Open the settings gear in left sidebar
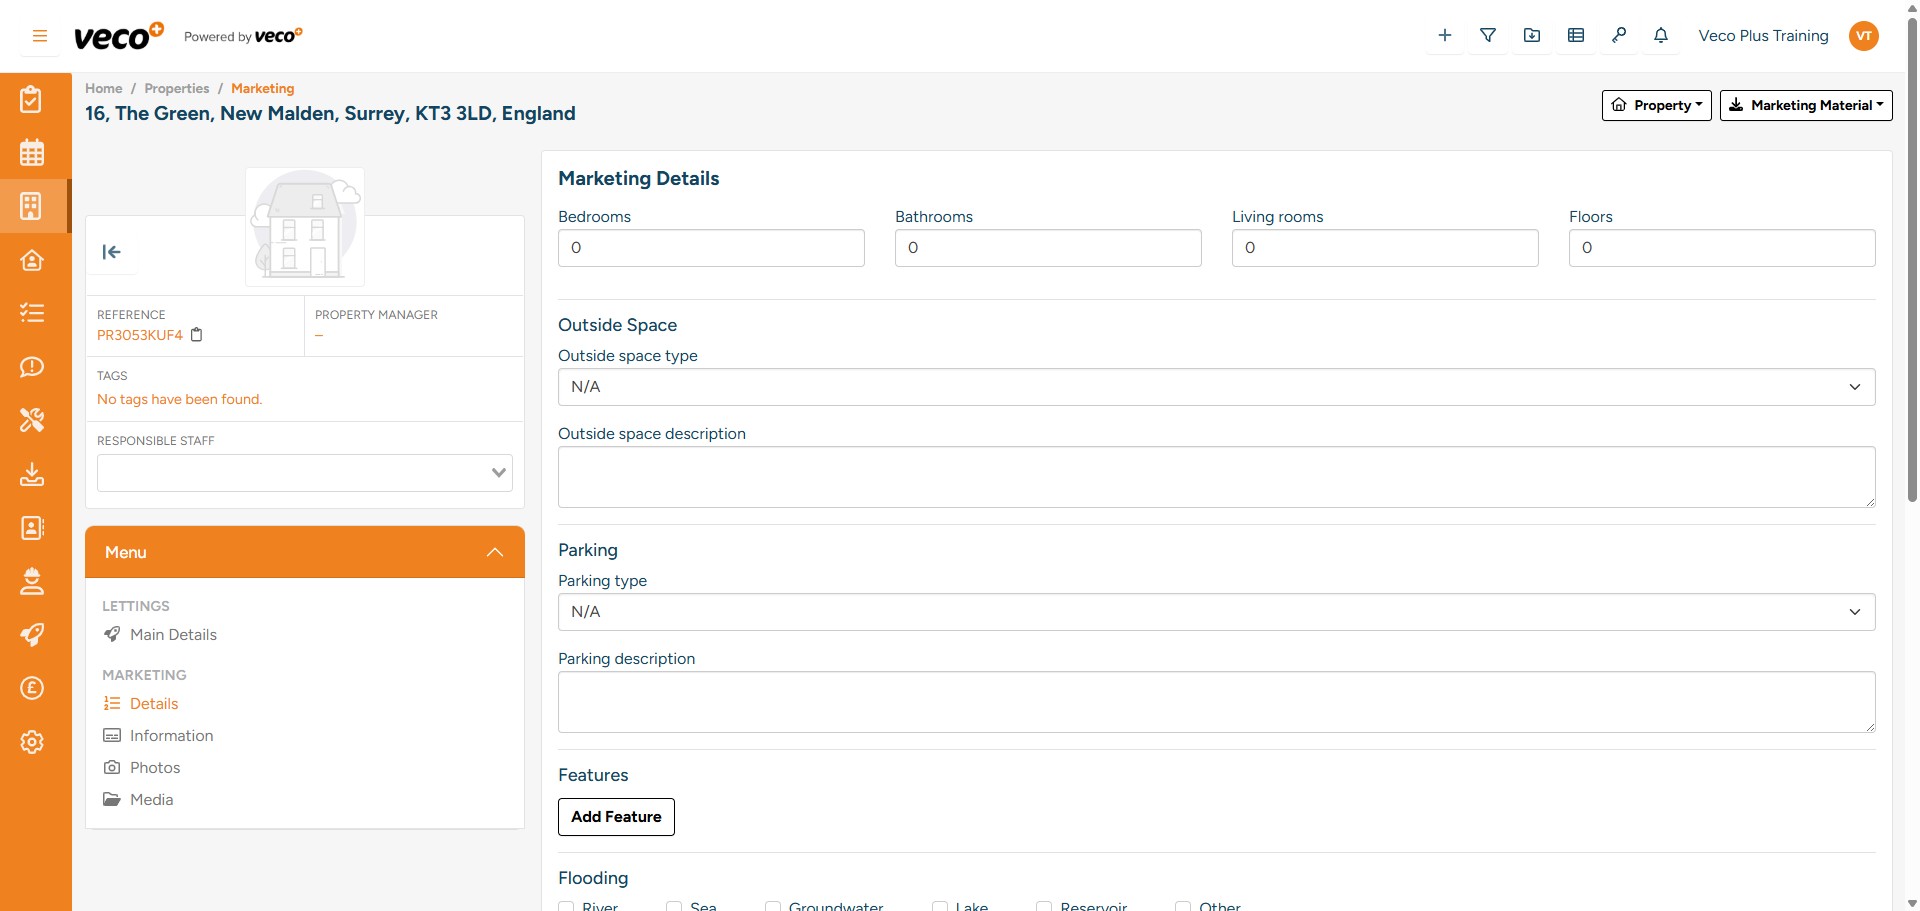The height and width of the screenshot is (911, 1920). point(32,742)
